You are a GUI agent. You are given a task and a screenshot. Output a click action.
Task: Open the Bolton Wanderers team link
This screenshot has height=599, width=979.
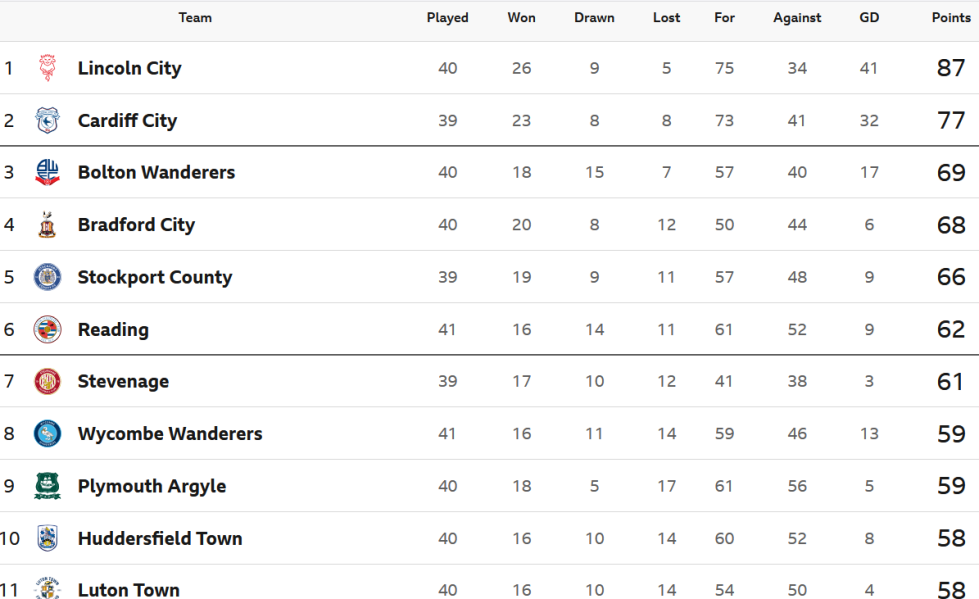point(156,172)
